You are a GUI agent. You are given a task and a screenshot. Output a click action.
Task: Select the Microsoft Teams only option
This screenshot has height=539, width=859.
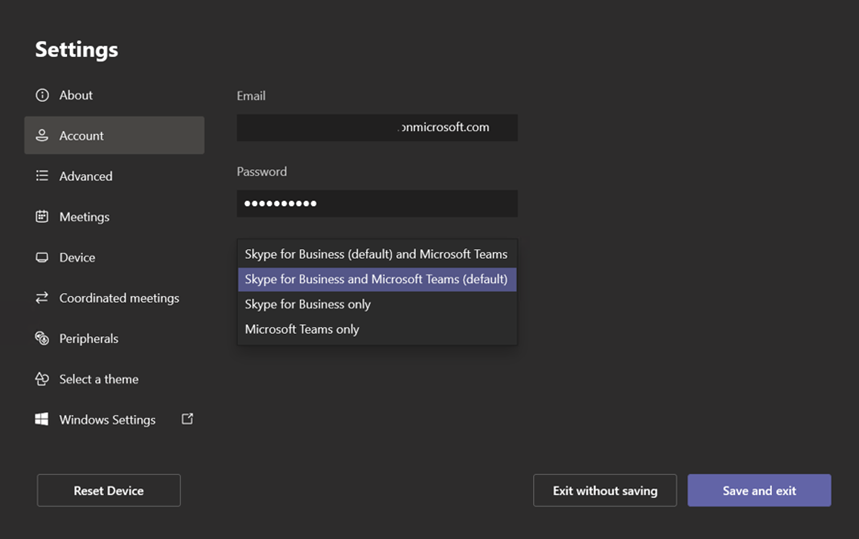pyautogui.click(x=302, y=329)
